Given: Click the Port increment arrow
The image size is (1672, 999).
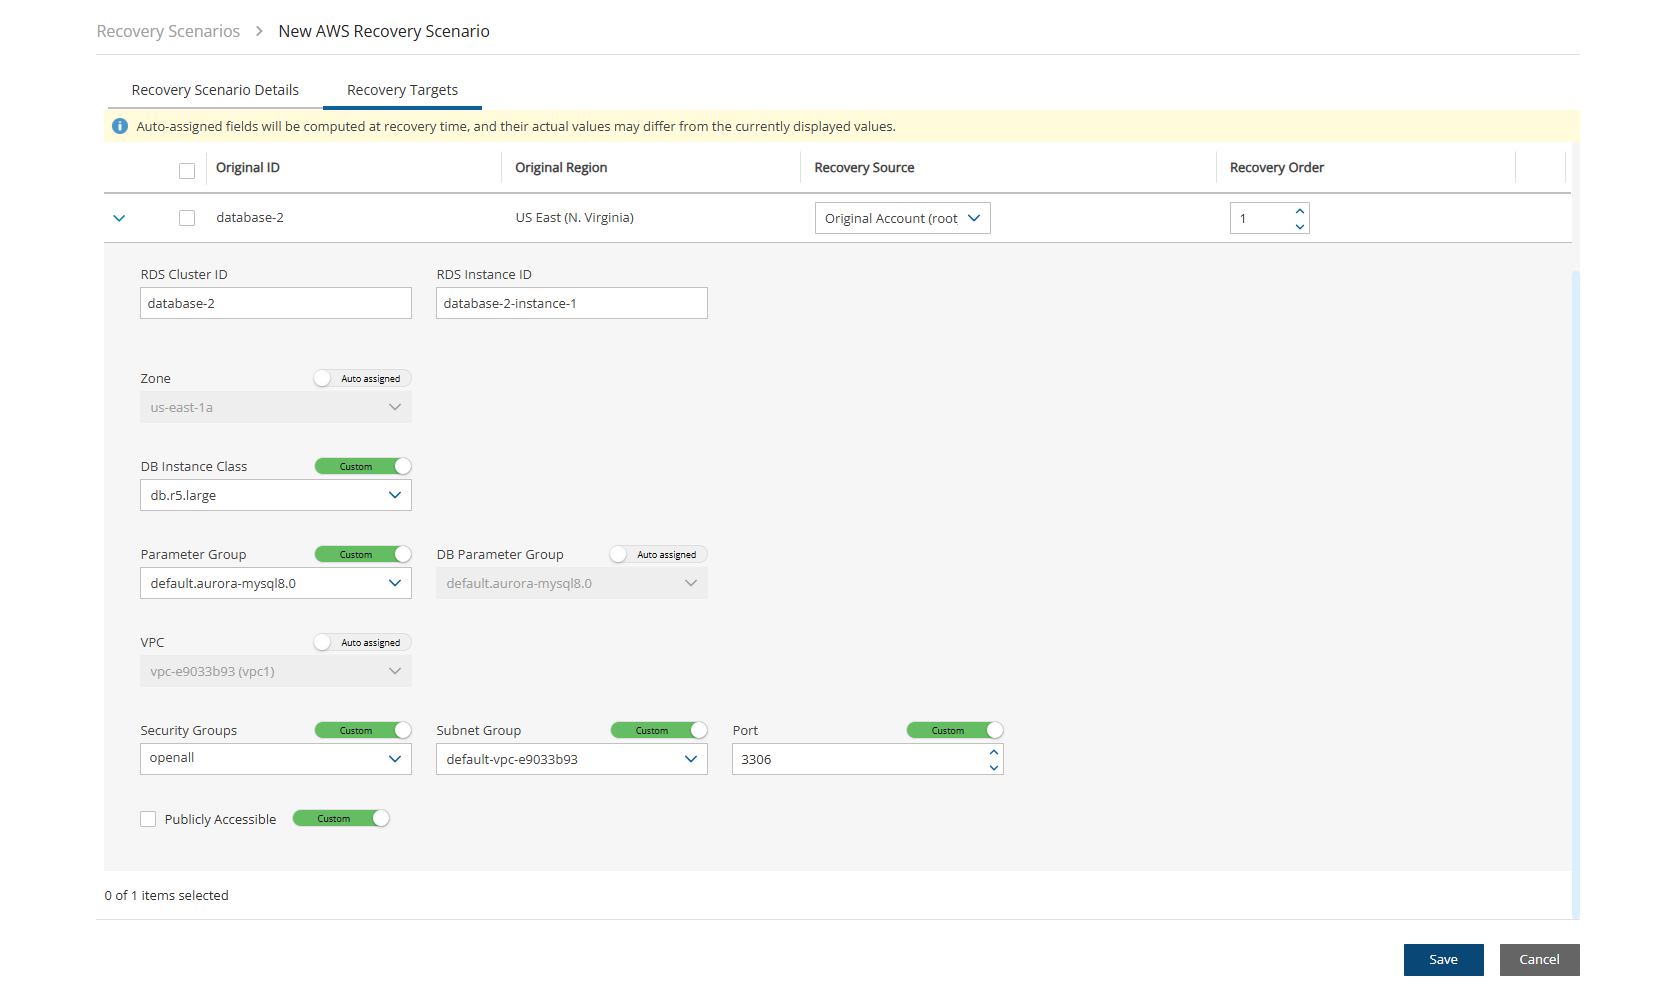Looking at the screenshot, I should (x=993, y=752).
